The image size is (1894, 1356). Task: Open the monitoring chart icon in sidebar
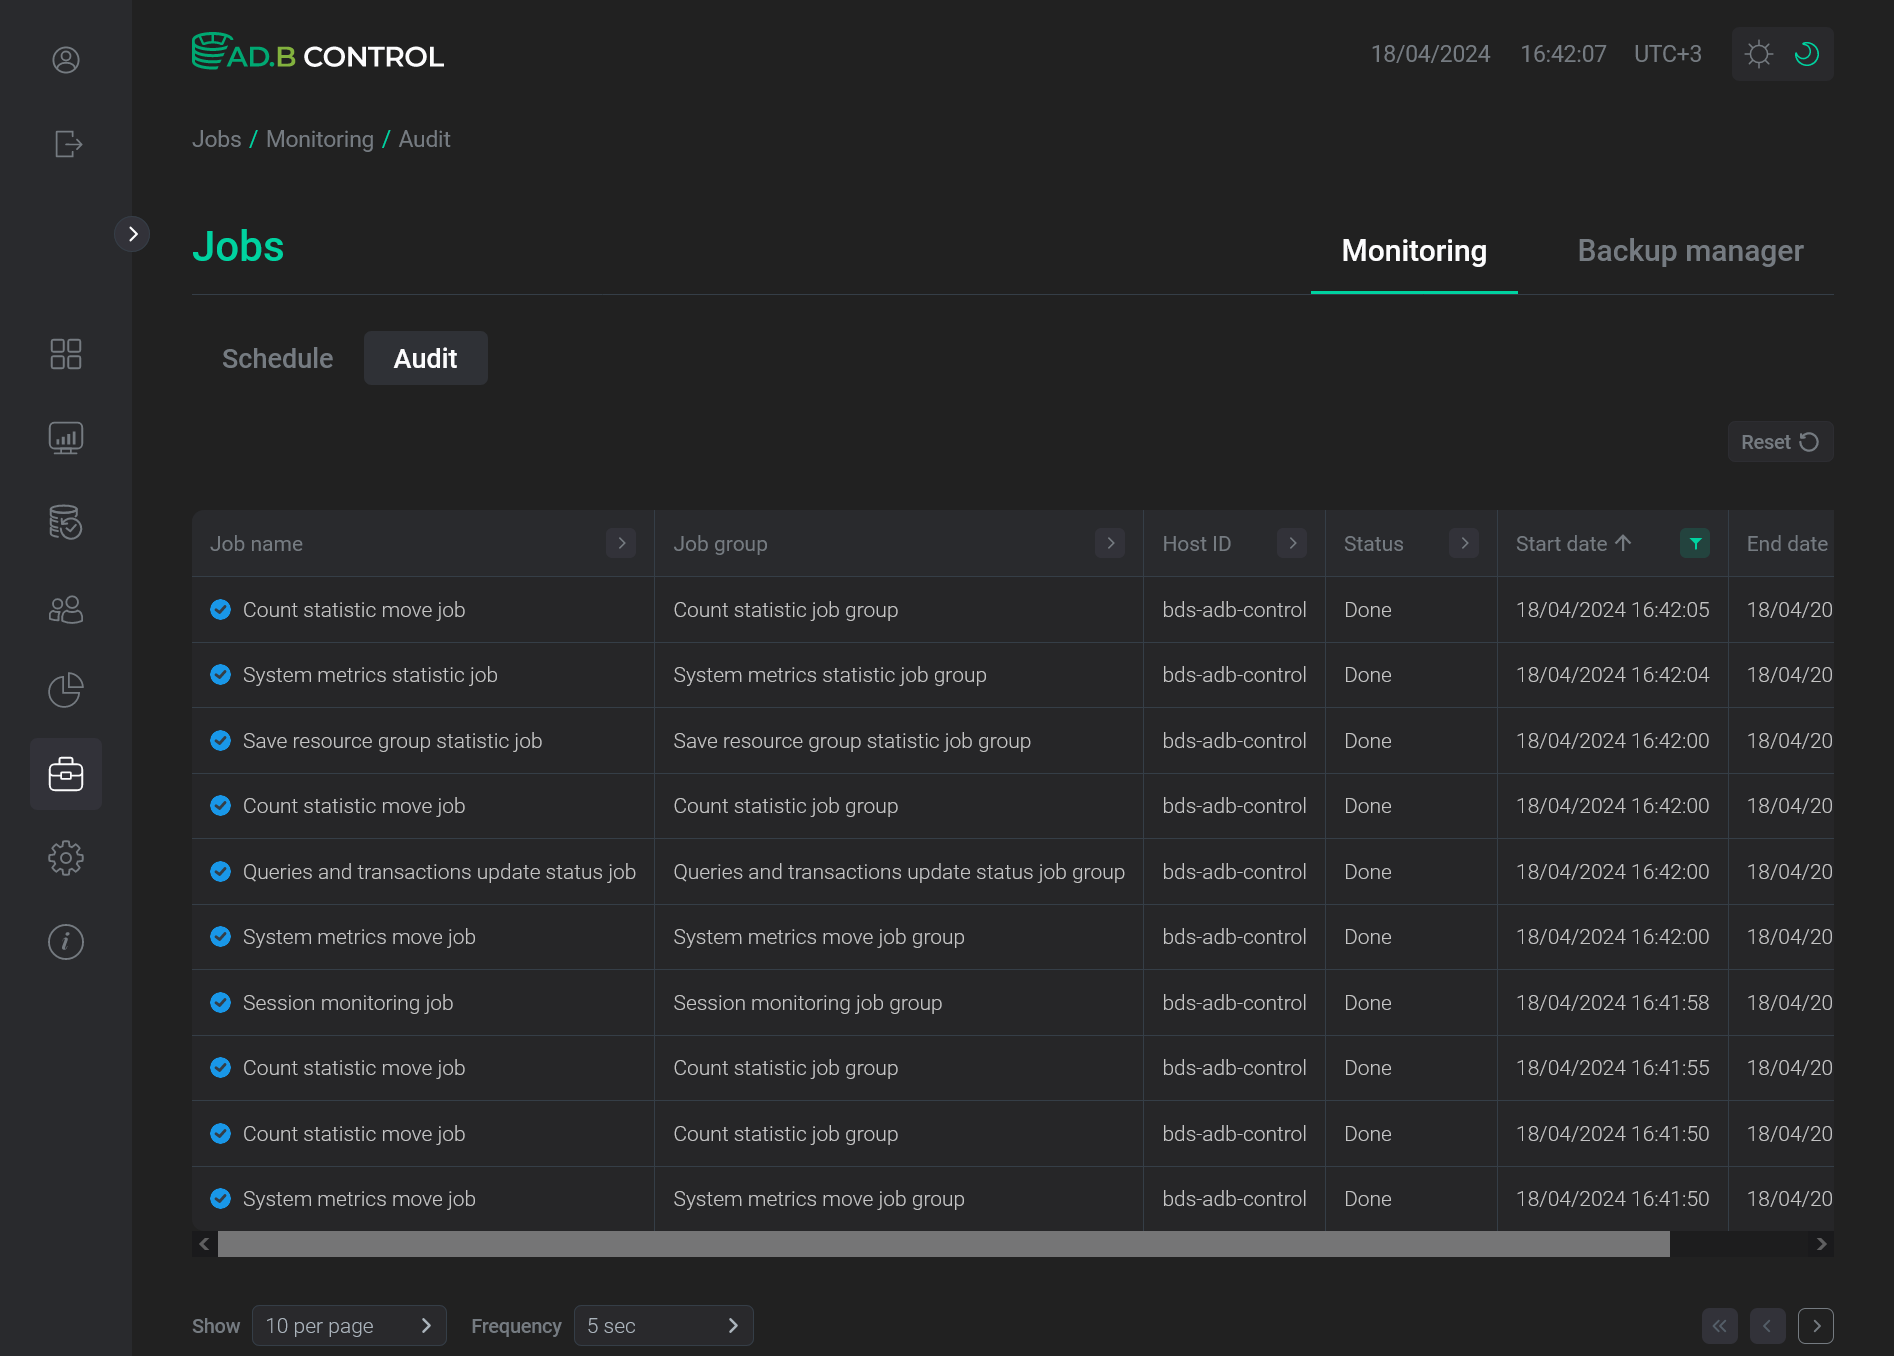pos(66,437)
